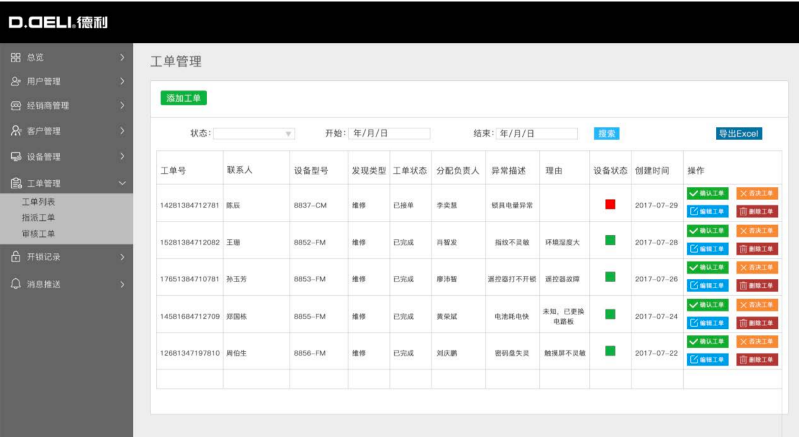Click device model 8853-FM cell
Screen dimensions: 799x439
point(310,279)
